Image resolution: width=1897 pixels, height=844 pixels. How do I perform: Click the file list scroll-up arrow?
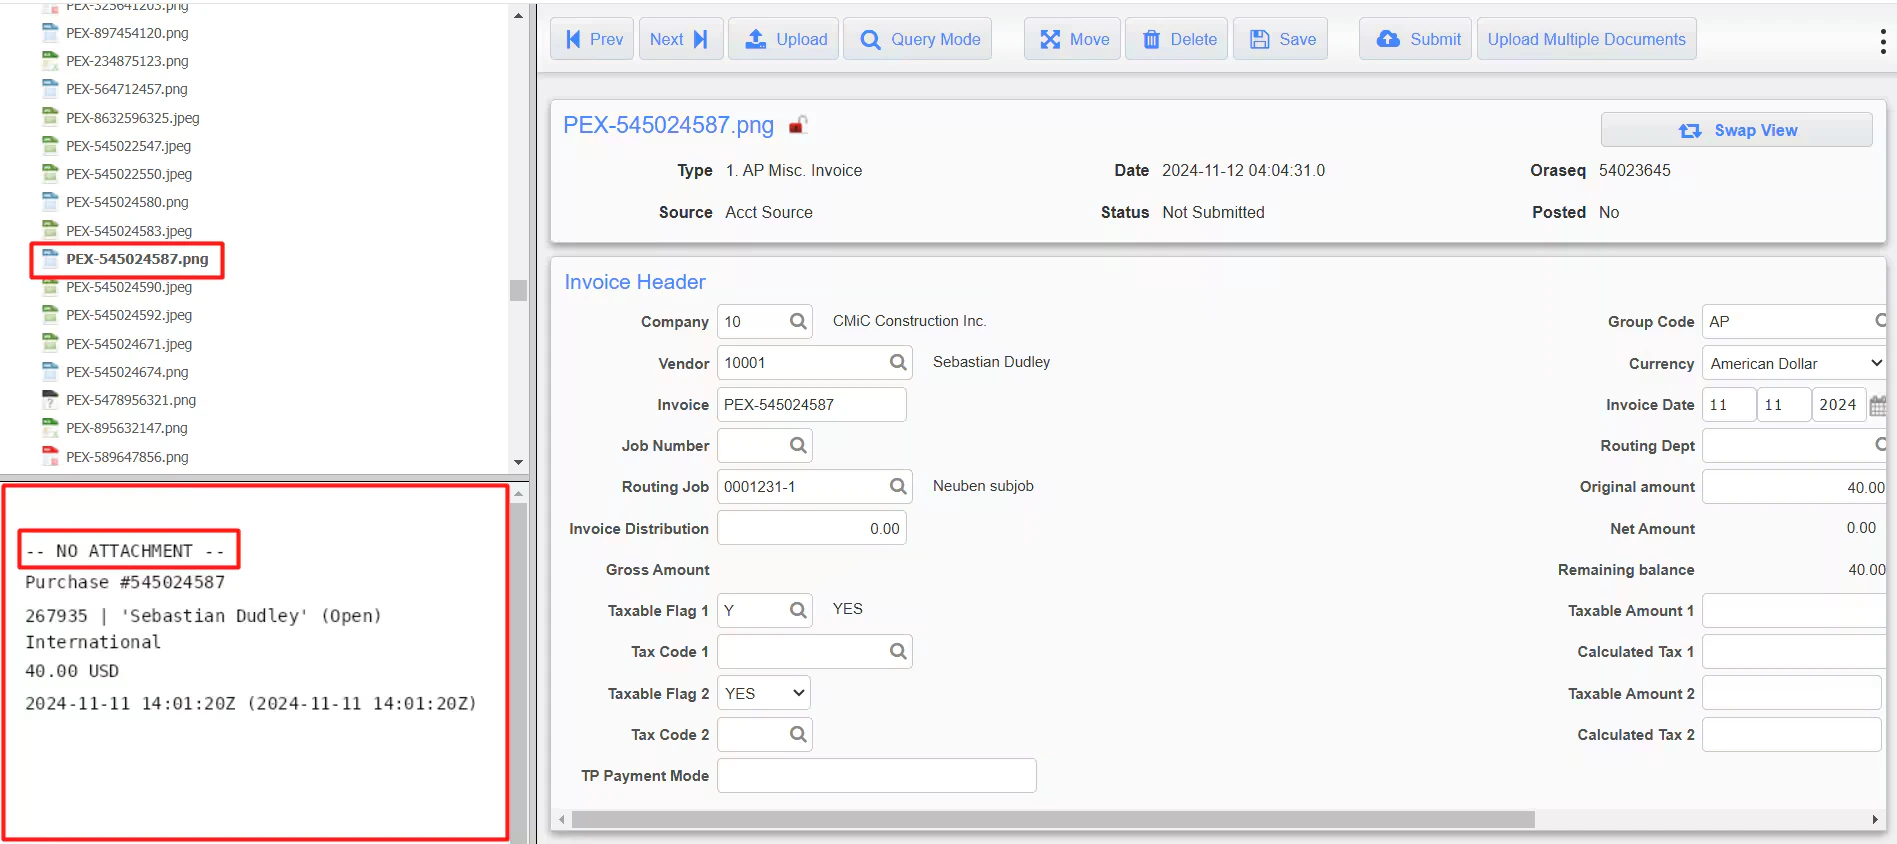pos(518,15)
